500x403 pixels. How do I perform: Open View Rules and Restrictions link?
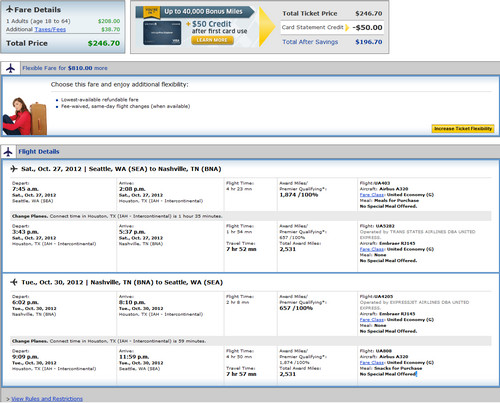(47, 399)
